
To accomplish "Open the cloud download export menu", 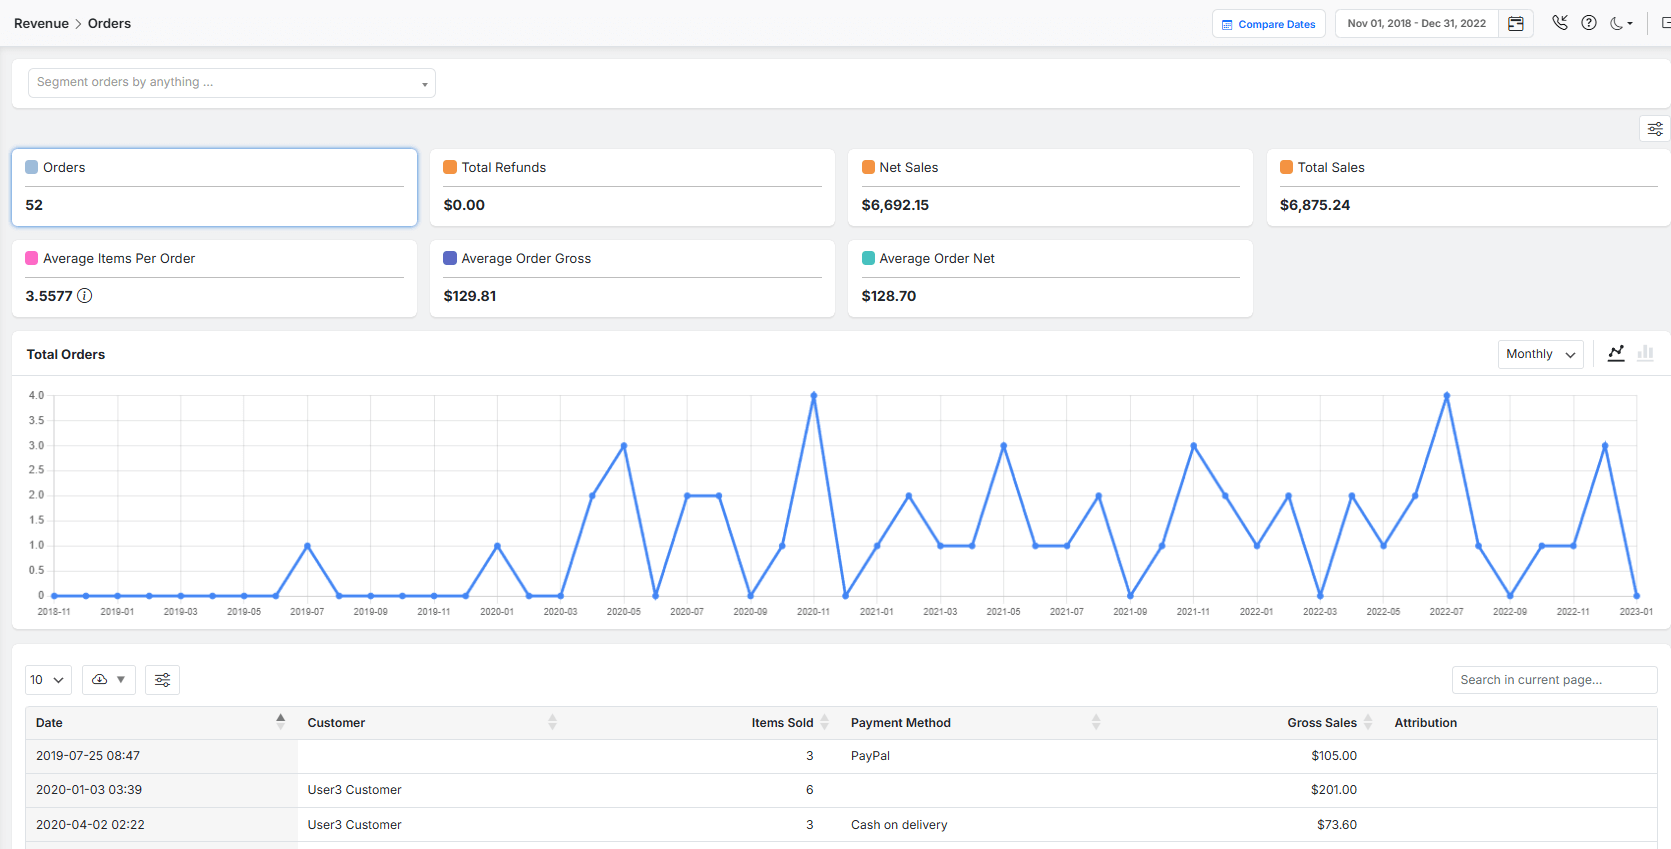I will 108,680.
